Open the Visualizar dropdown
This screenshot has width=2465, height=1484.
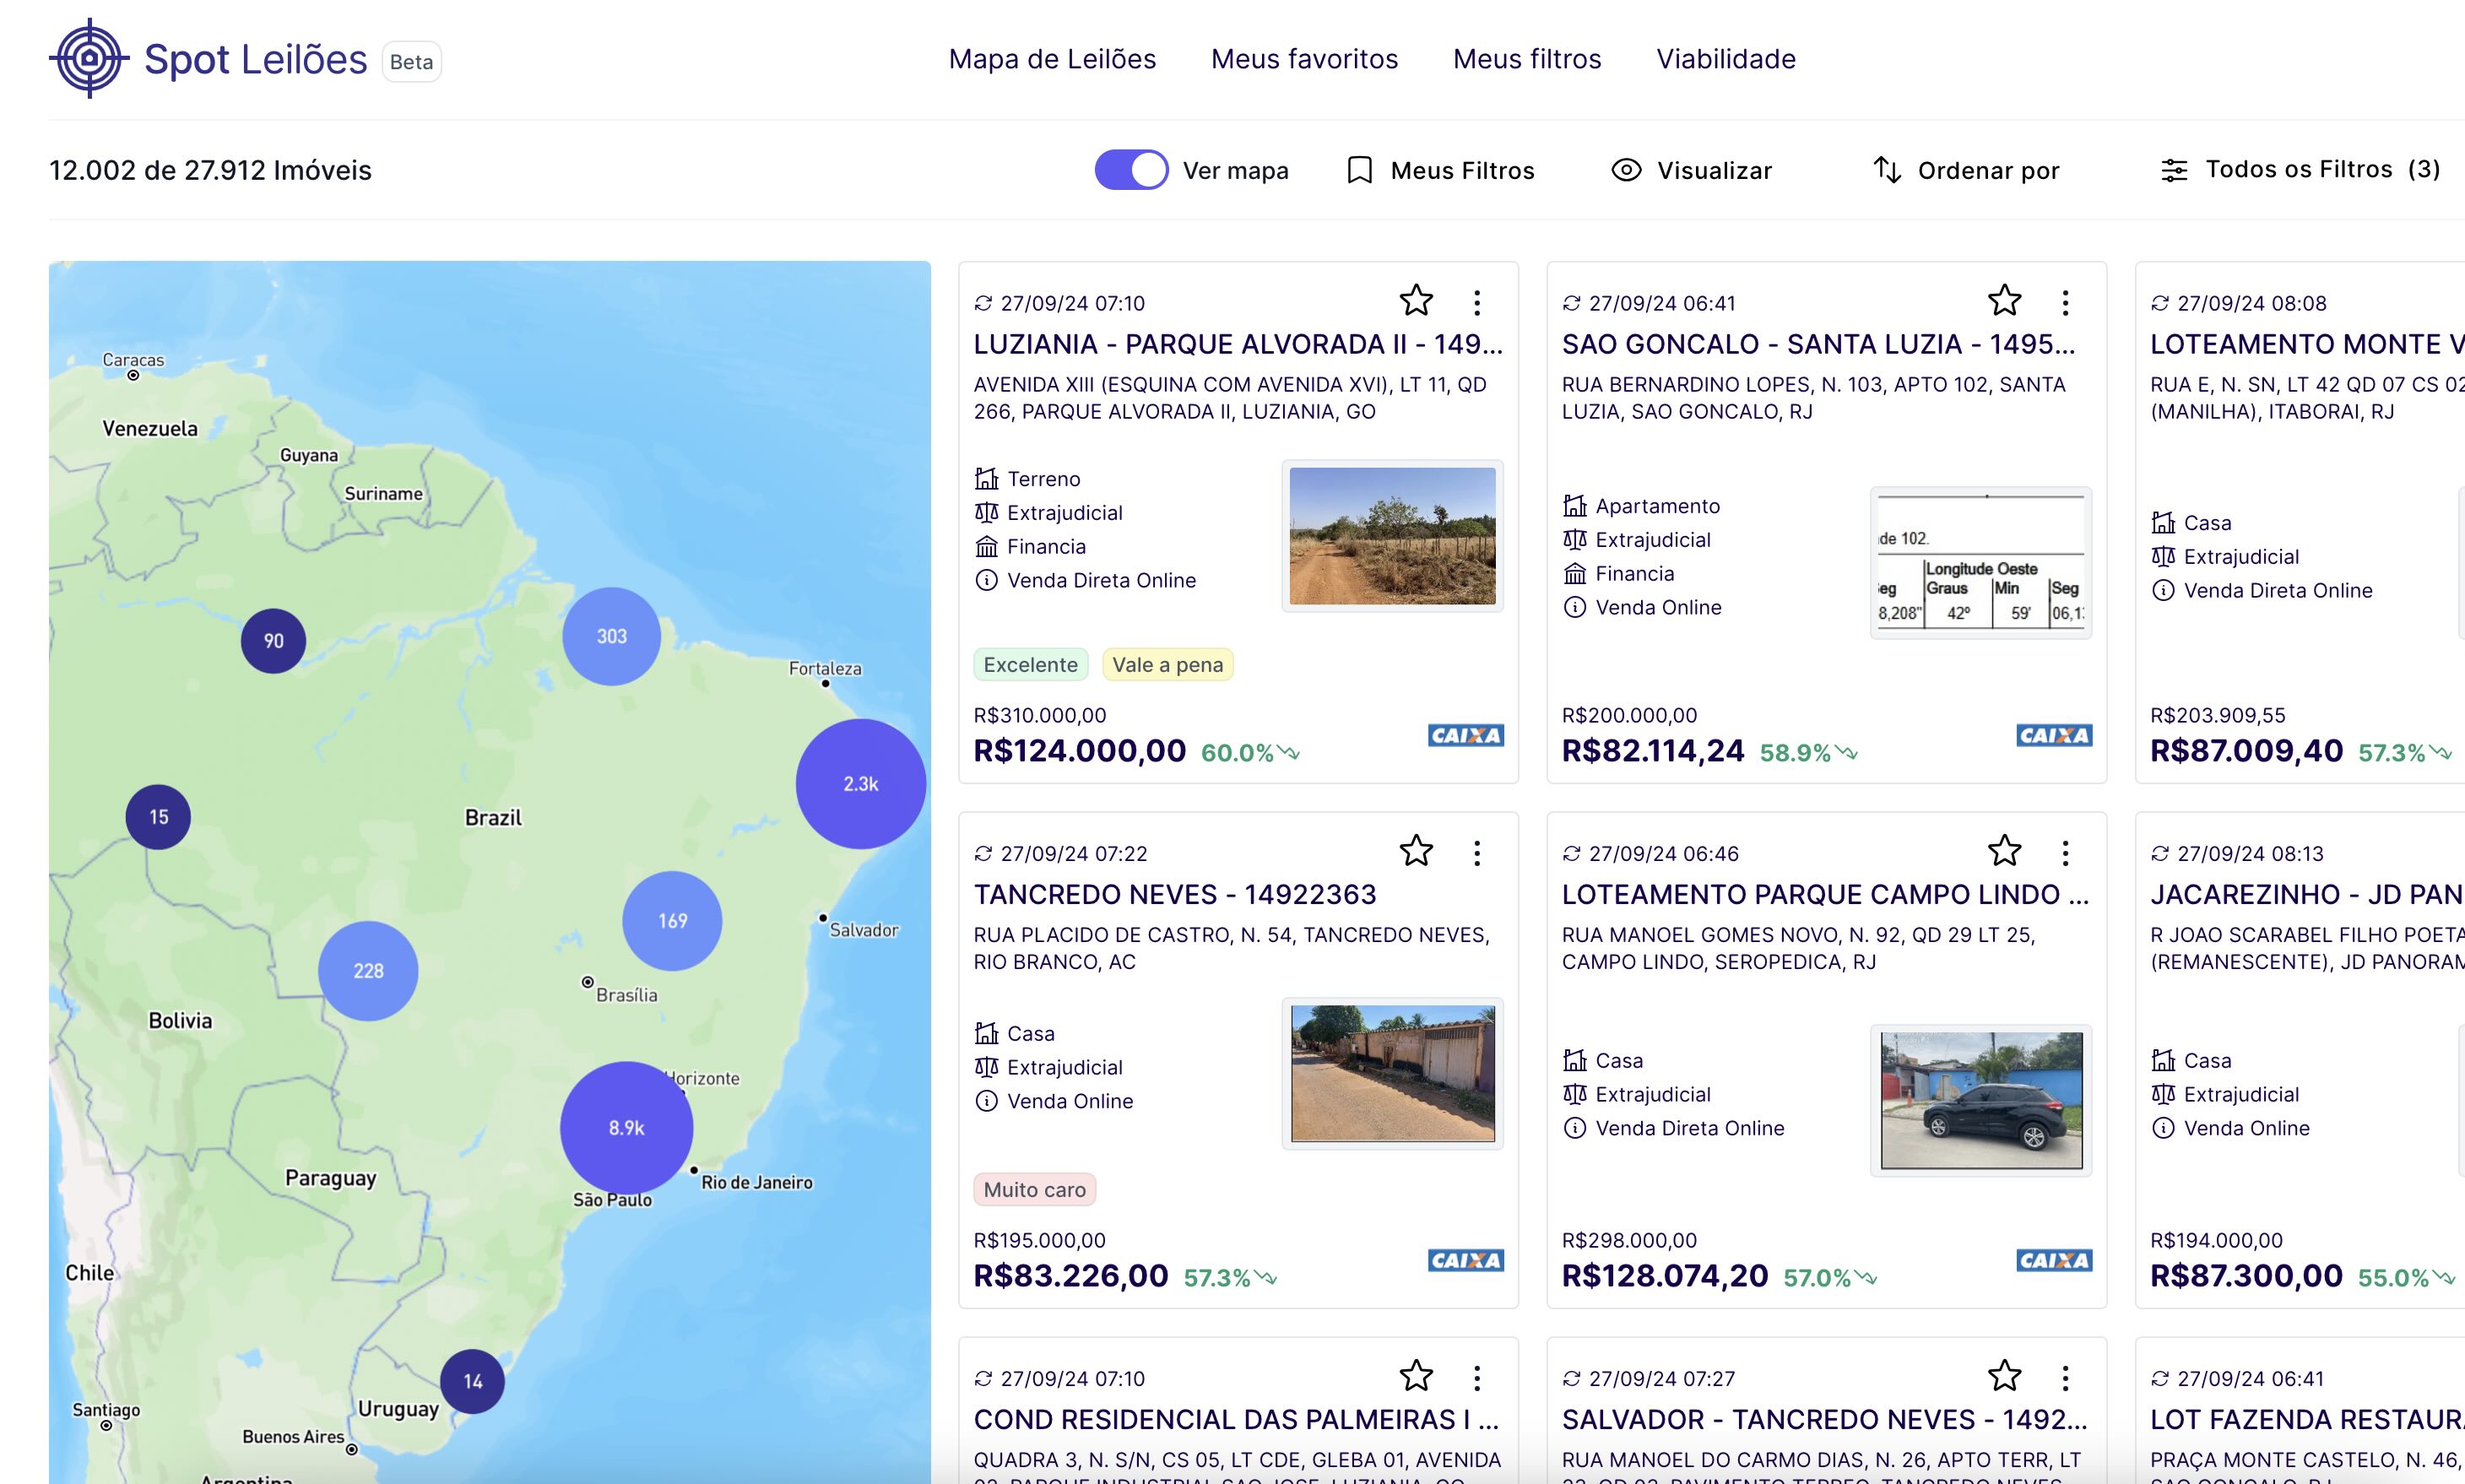click(1692, 170)
